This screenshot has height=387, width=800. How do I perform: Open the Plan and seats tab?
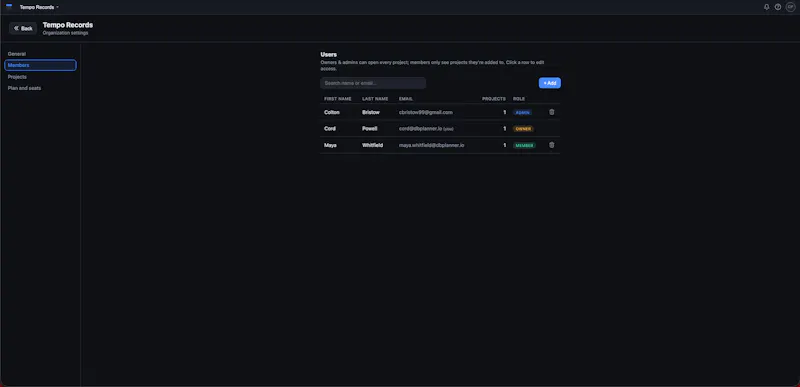coord(40,88)
